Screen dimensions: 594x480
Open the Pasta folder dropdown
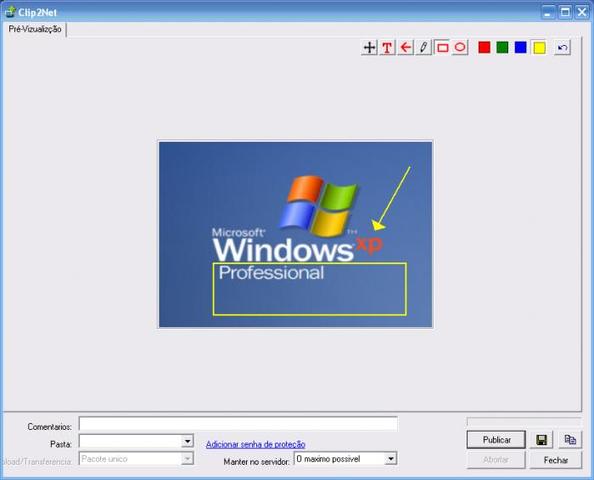(187, 441)
